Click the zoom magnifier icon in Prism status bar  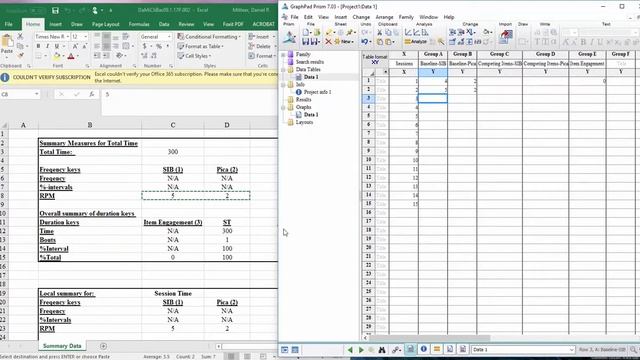633,350
